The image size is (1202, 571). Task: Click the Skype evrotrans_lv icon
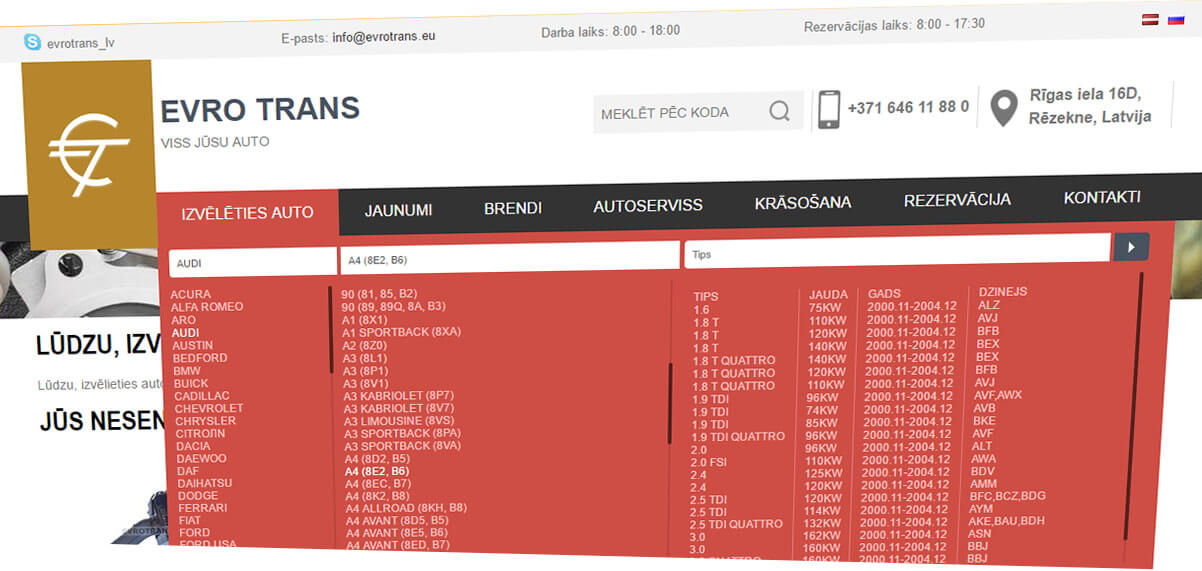[33, 42]
